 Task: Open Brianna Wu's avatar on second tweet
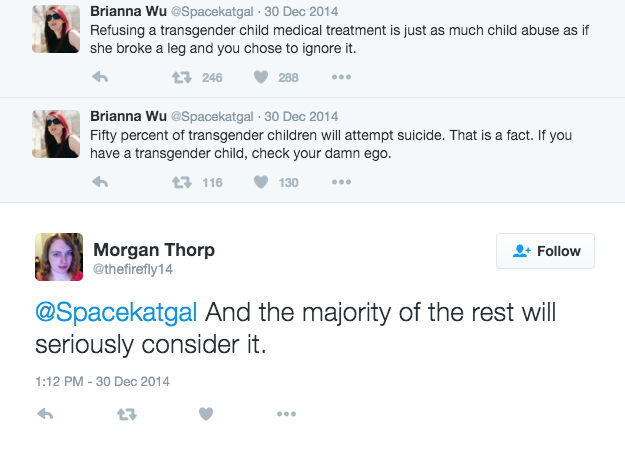click(56, 134)
